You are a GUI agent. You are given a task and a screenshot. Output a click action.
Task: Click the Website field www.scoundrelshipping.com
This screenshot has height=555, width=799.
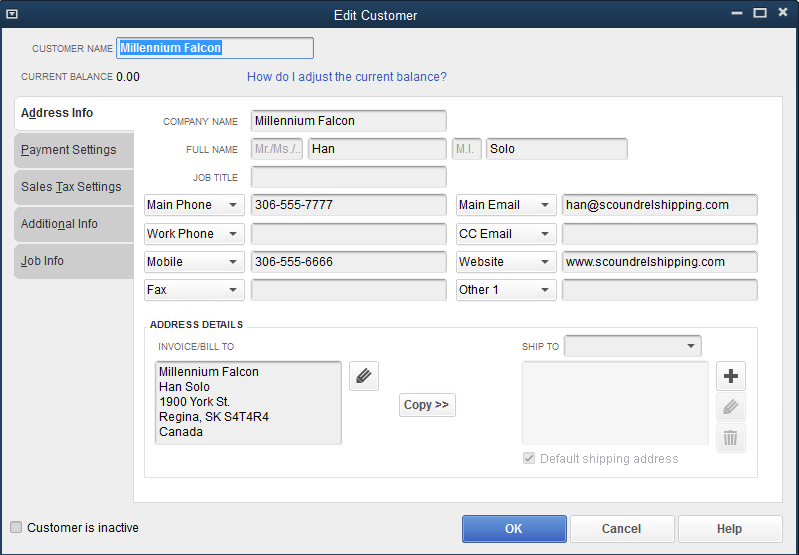click(659, 262)
